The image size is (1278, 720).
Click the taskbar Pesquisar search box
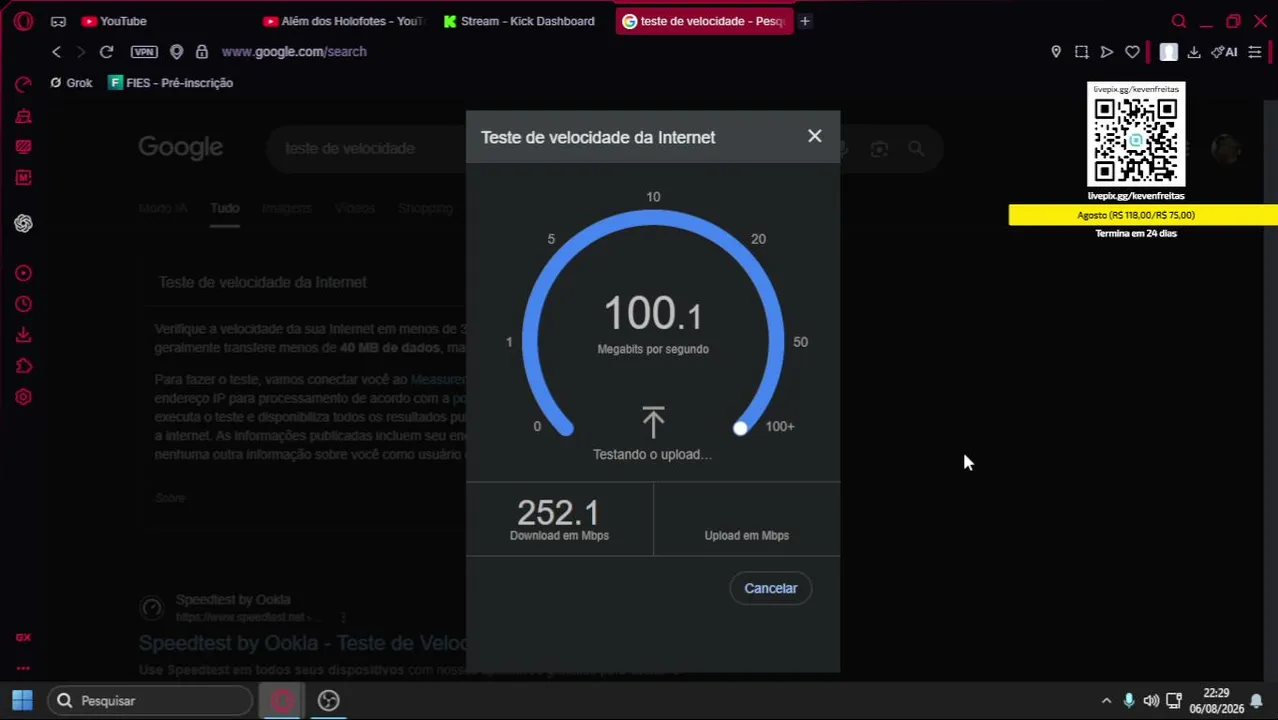click(x=150, y=701)
